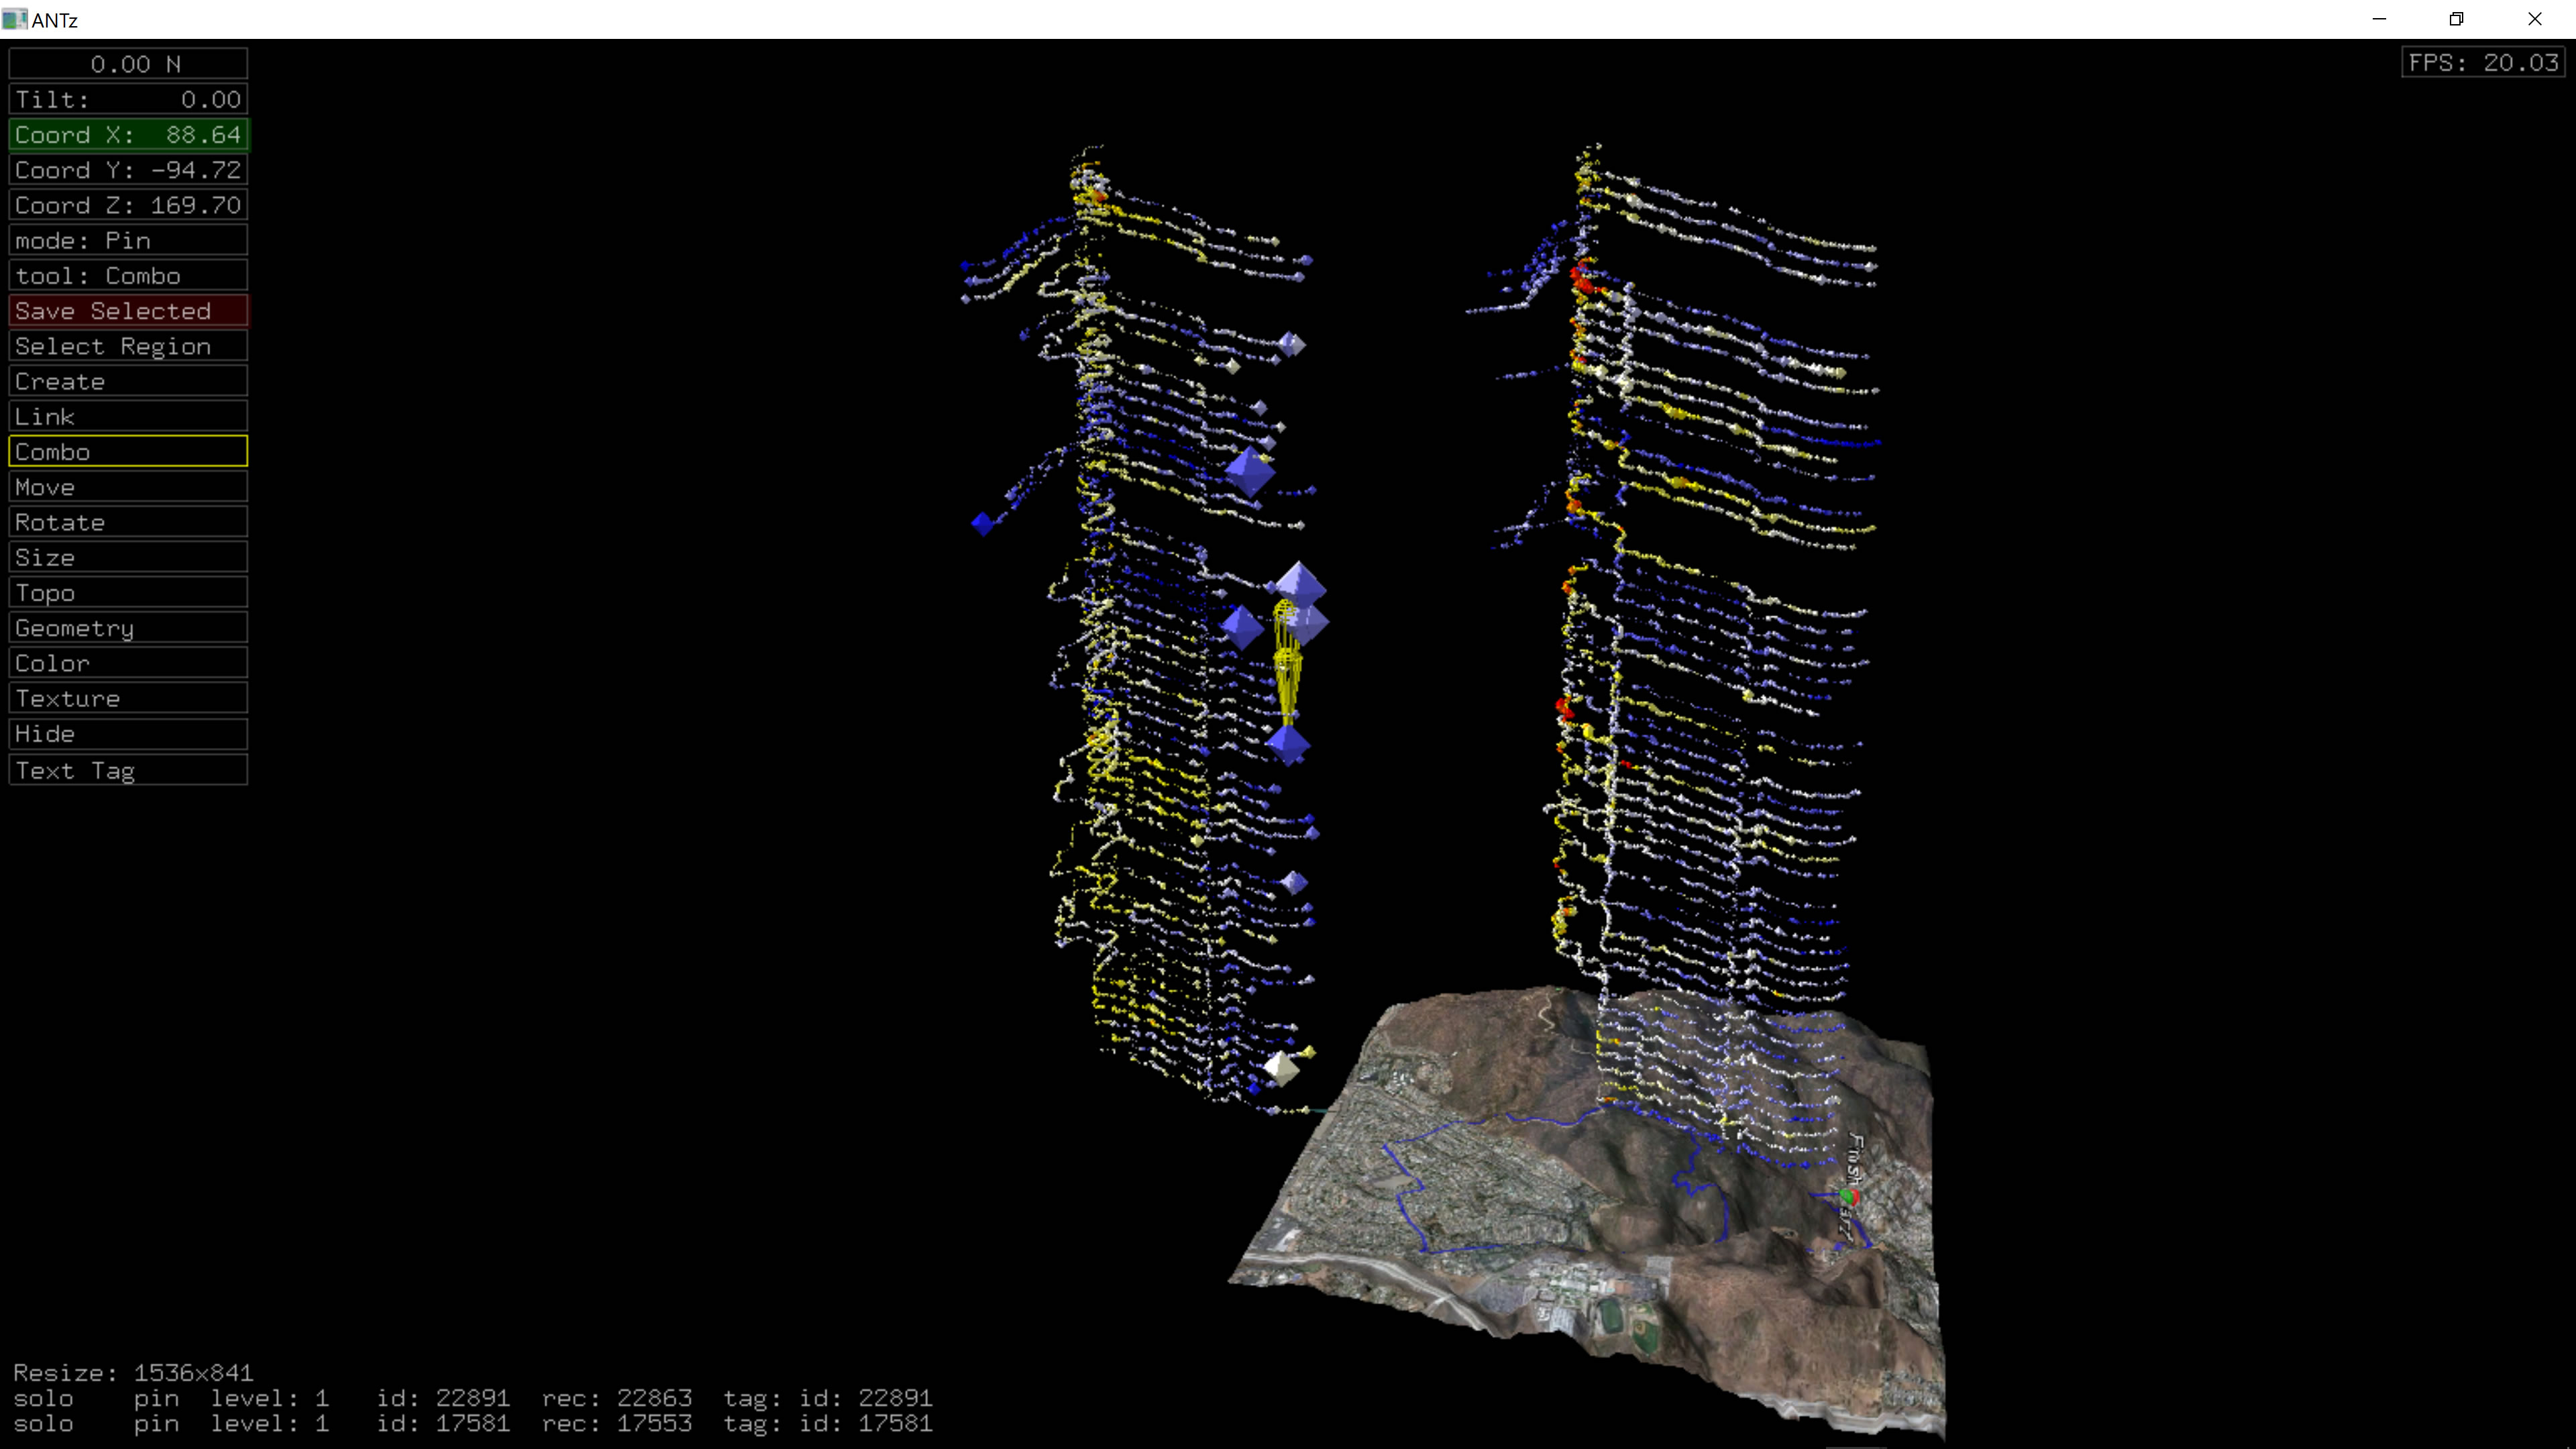The image size is (2576, 1449).
Task: Select the Color tool option
Action: click(128, 663)
